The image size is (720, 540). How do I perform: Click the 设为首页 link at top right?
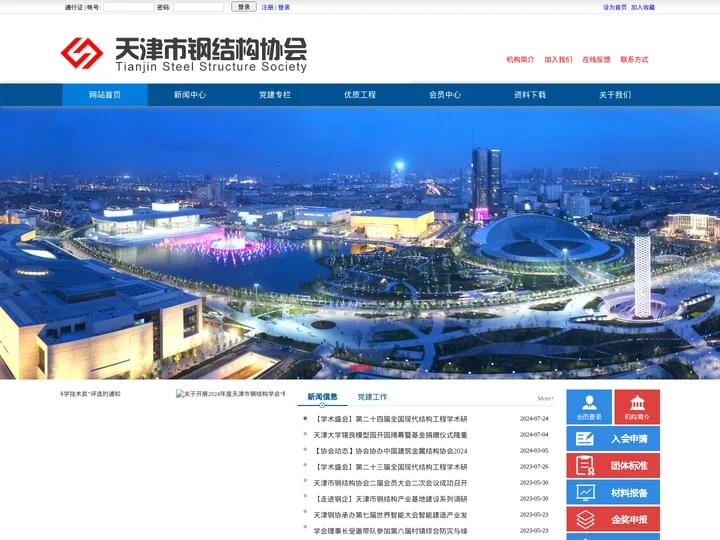click(614, 7)
